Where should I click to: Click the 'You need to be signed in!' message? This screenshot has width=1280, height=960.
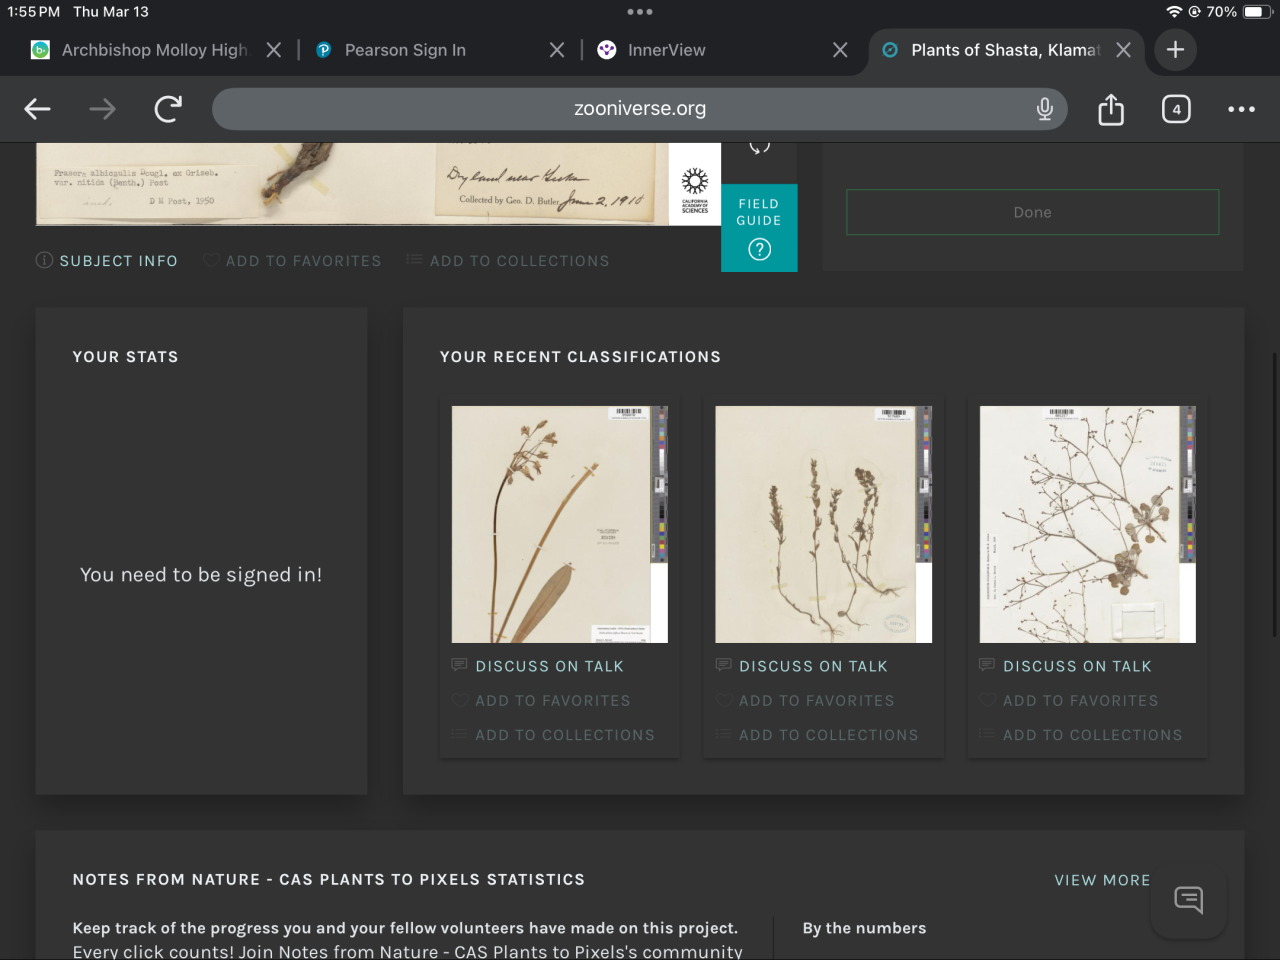click(201, 575)
